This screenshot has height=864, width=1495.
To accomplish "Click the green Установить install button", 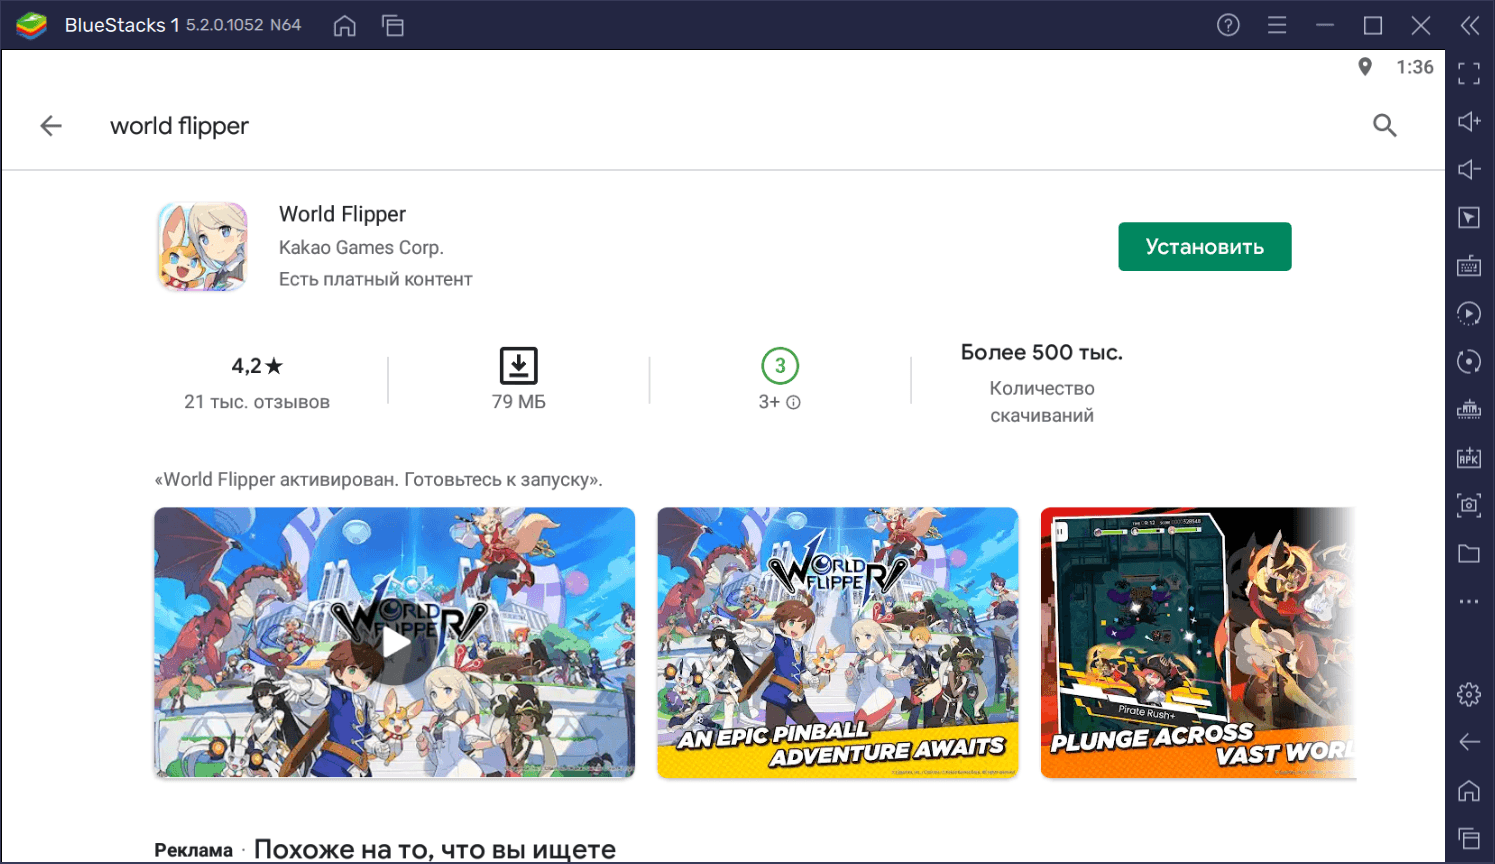I will (x=1204, y=246).
